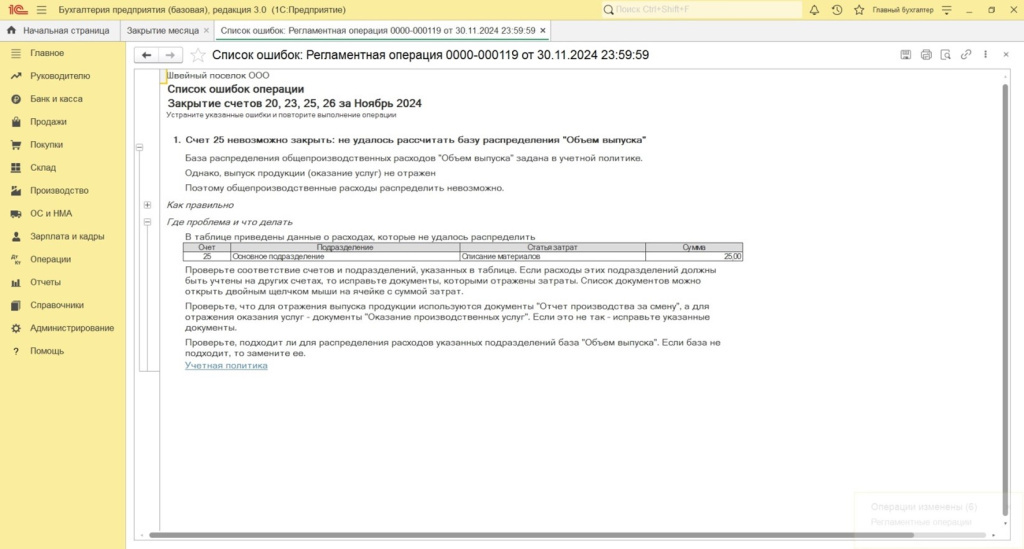
Task: Click the Подразделение column header
Action: (x=345, y=247)
